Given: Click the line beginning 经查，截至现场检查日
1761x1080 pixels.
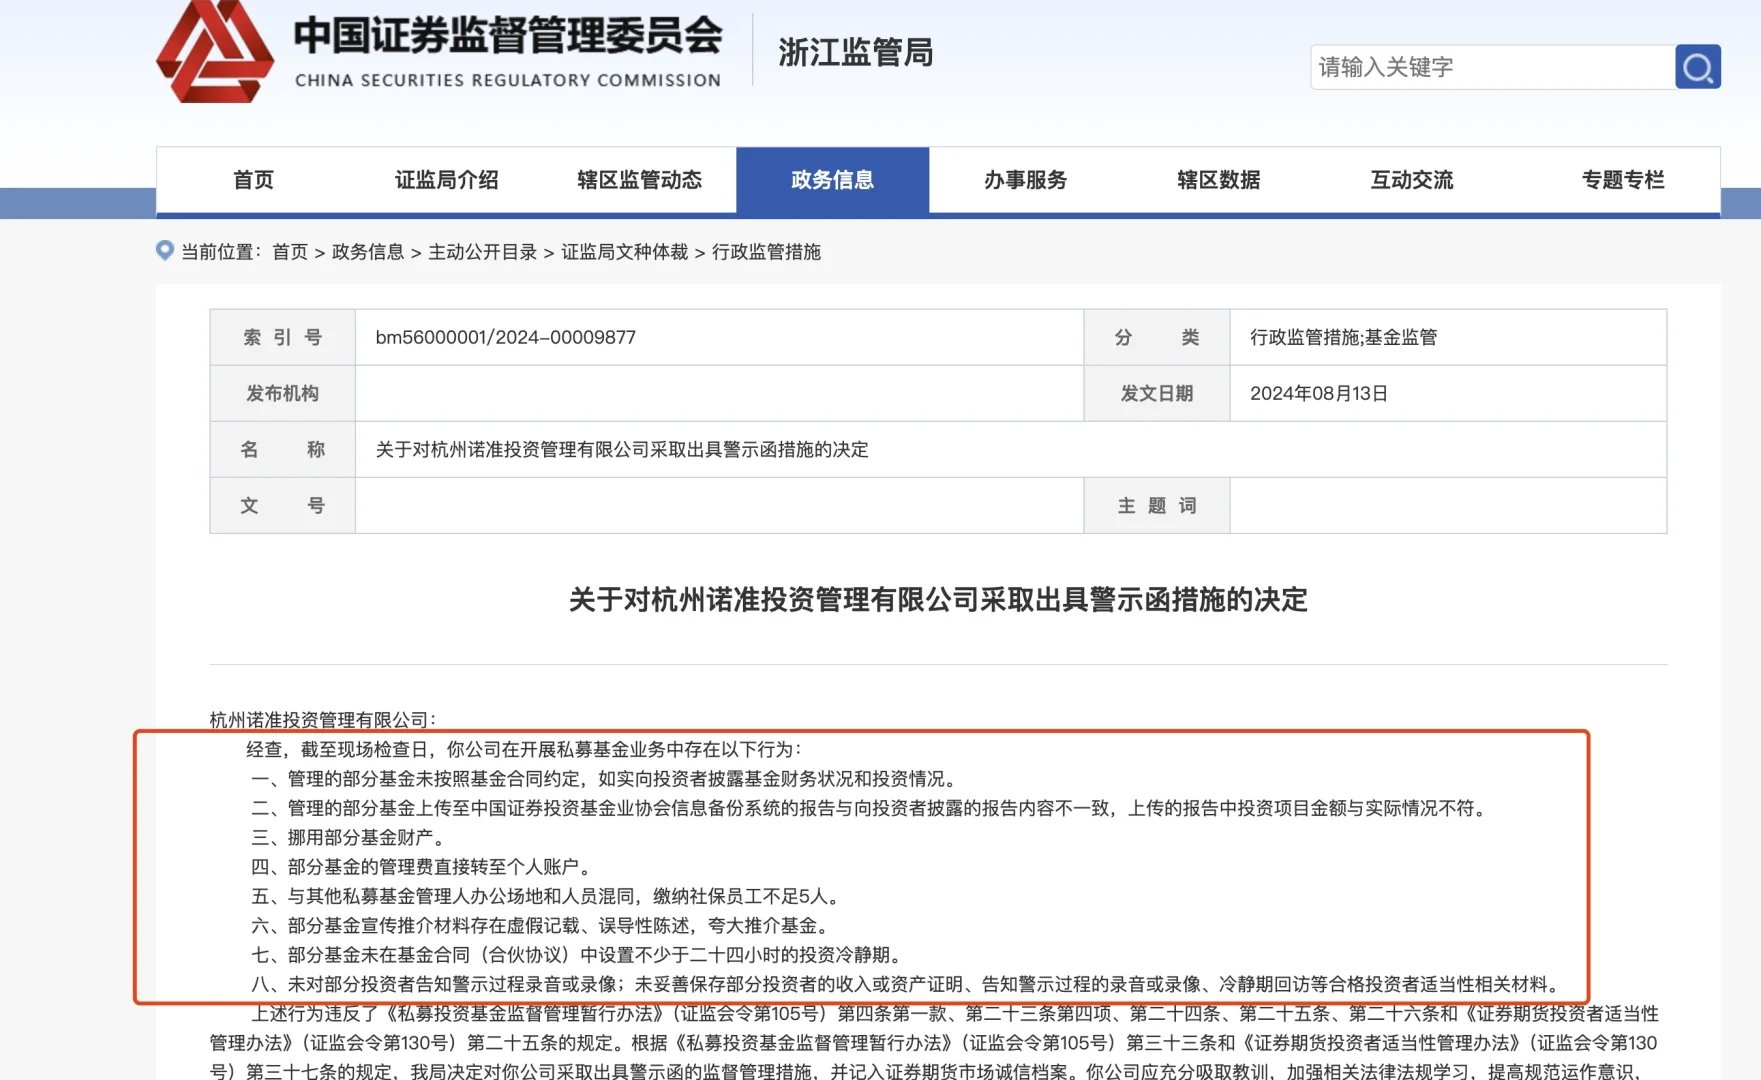Looking at the screenshot, I should pos(524,749).
